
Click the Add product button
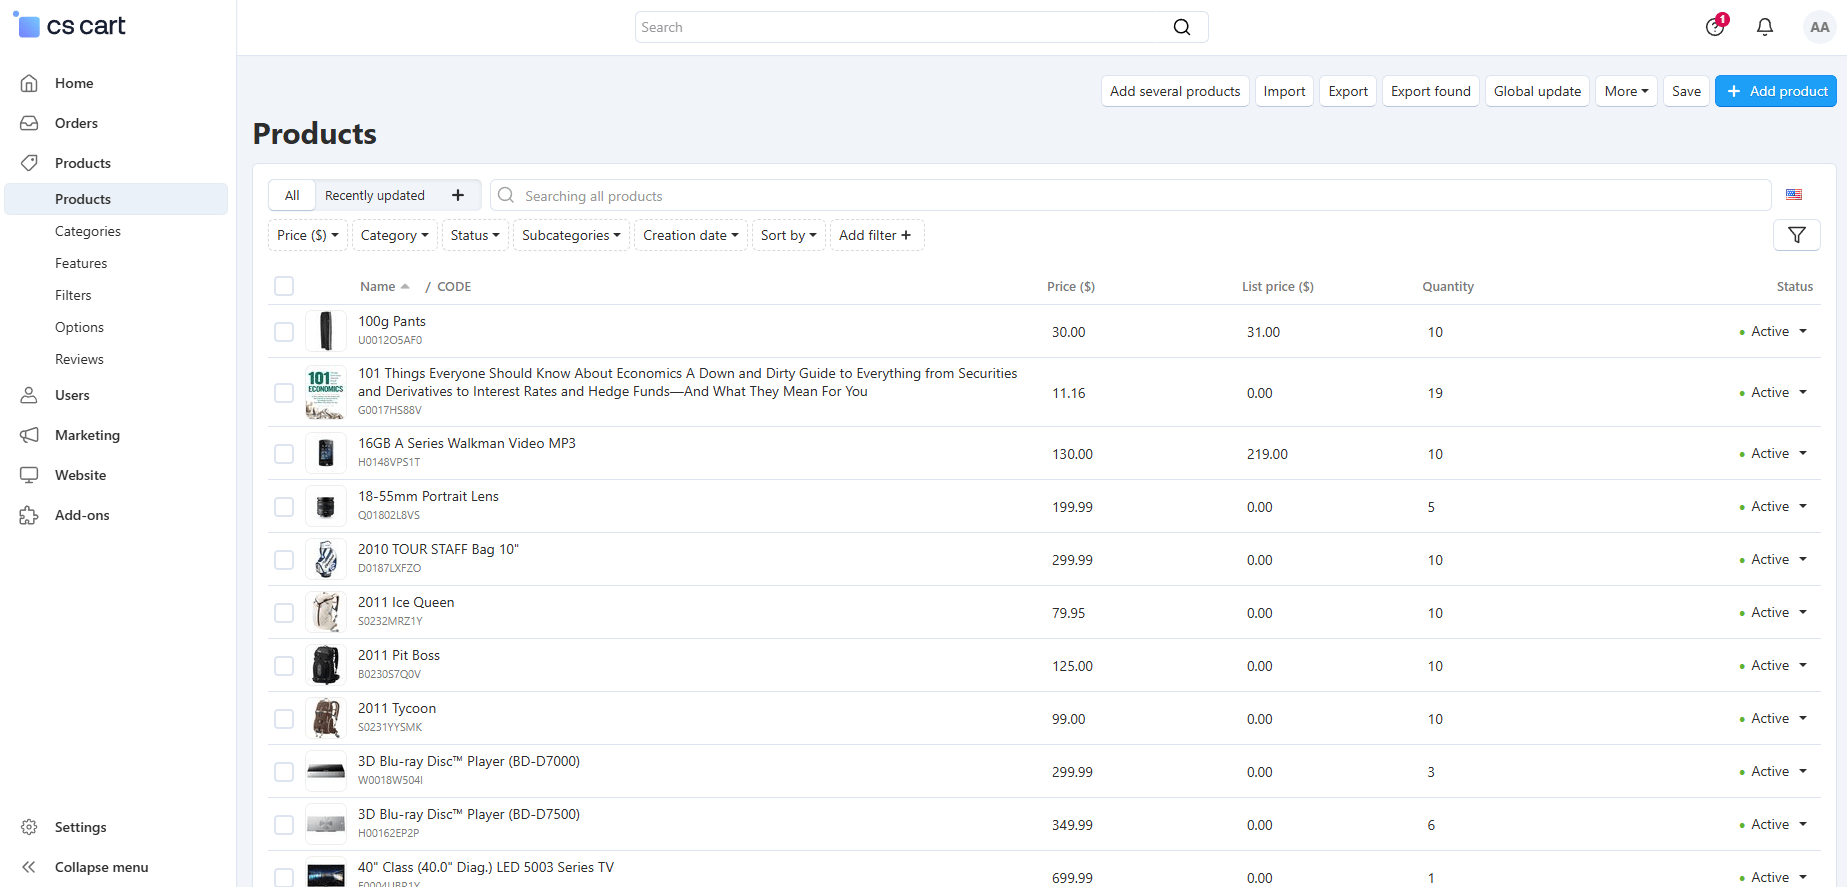pyautogui.click(x=1776, y=91)
